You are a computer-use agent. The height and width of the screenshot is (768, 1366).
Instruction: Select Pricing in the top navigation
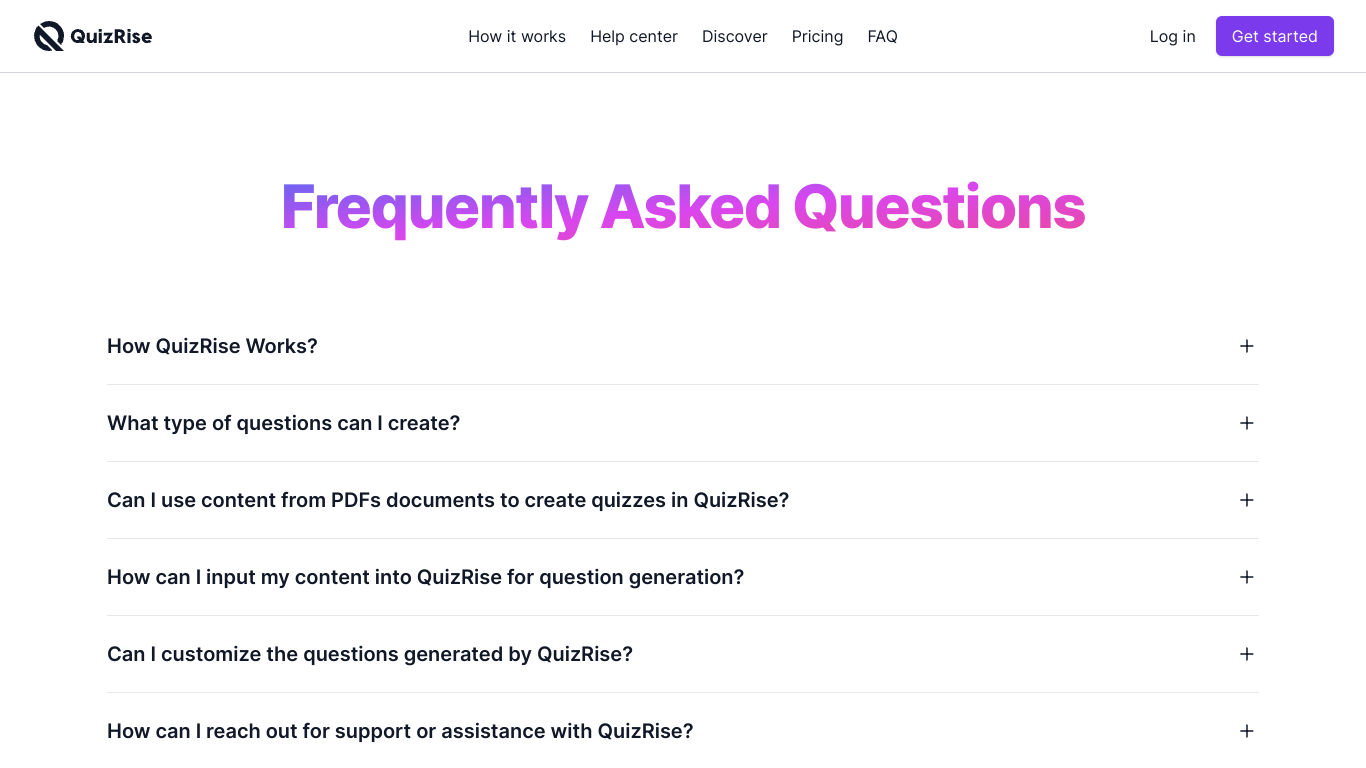pos(817,36)
